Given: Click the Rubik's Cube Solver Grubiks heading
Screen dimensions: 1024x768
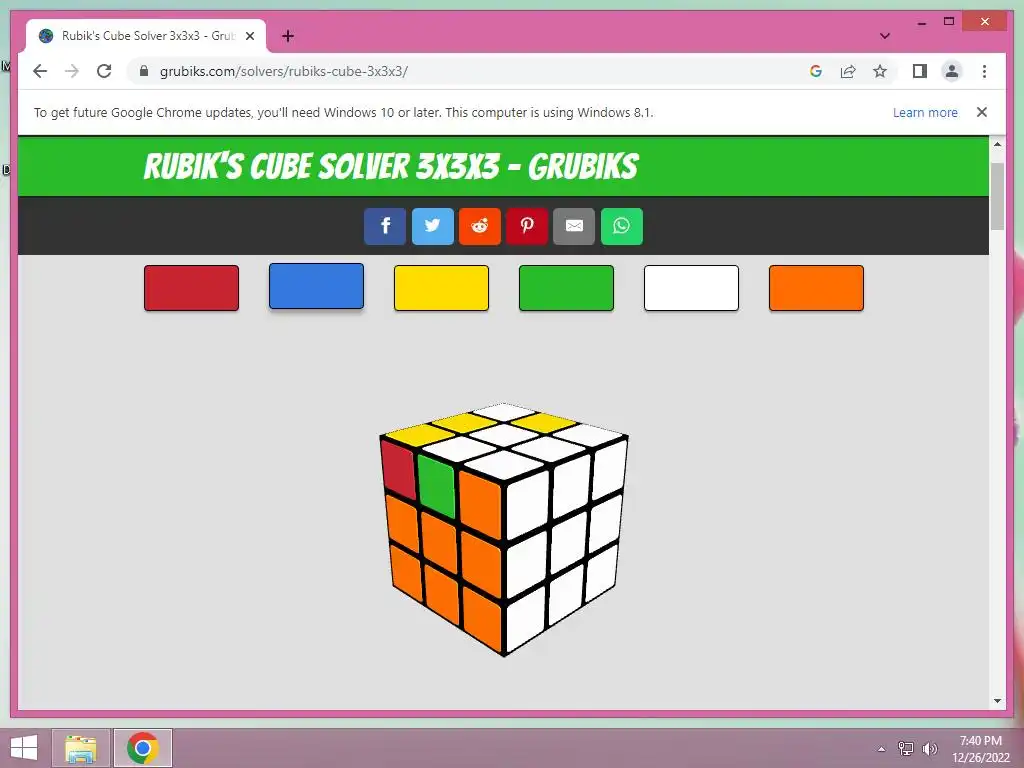Looking at the screenshot, I should [391, 166].
